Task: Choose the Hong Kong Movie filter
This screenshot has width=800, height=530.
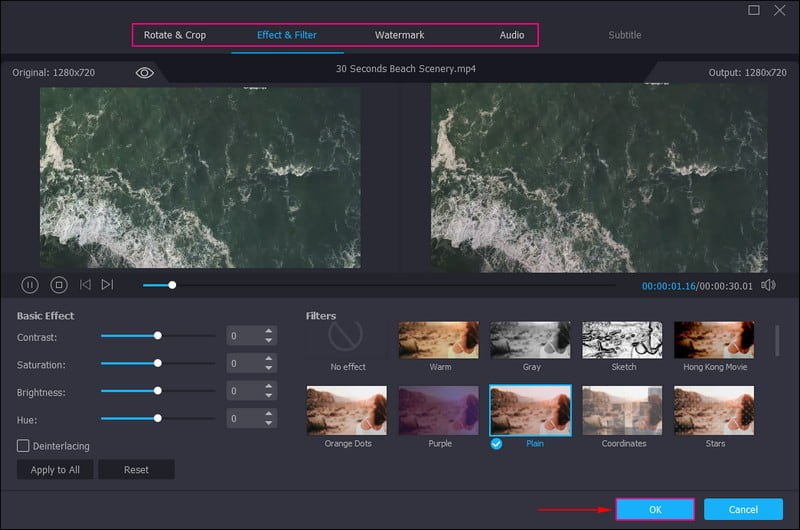Action: click(714, 340)
